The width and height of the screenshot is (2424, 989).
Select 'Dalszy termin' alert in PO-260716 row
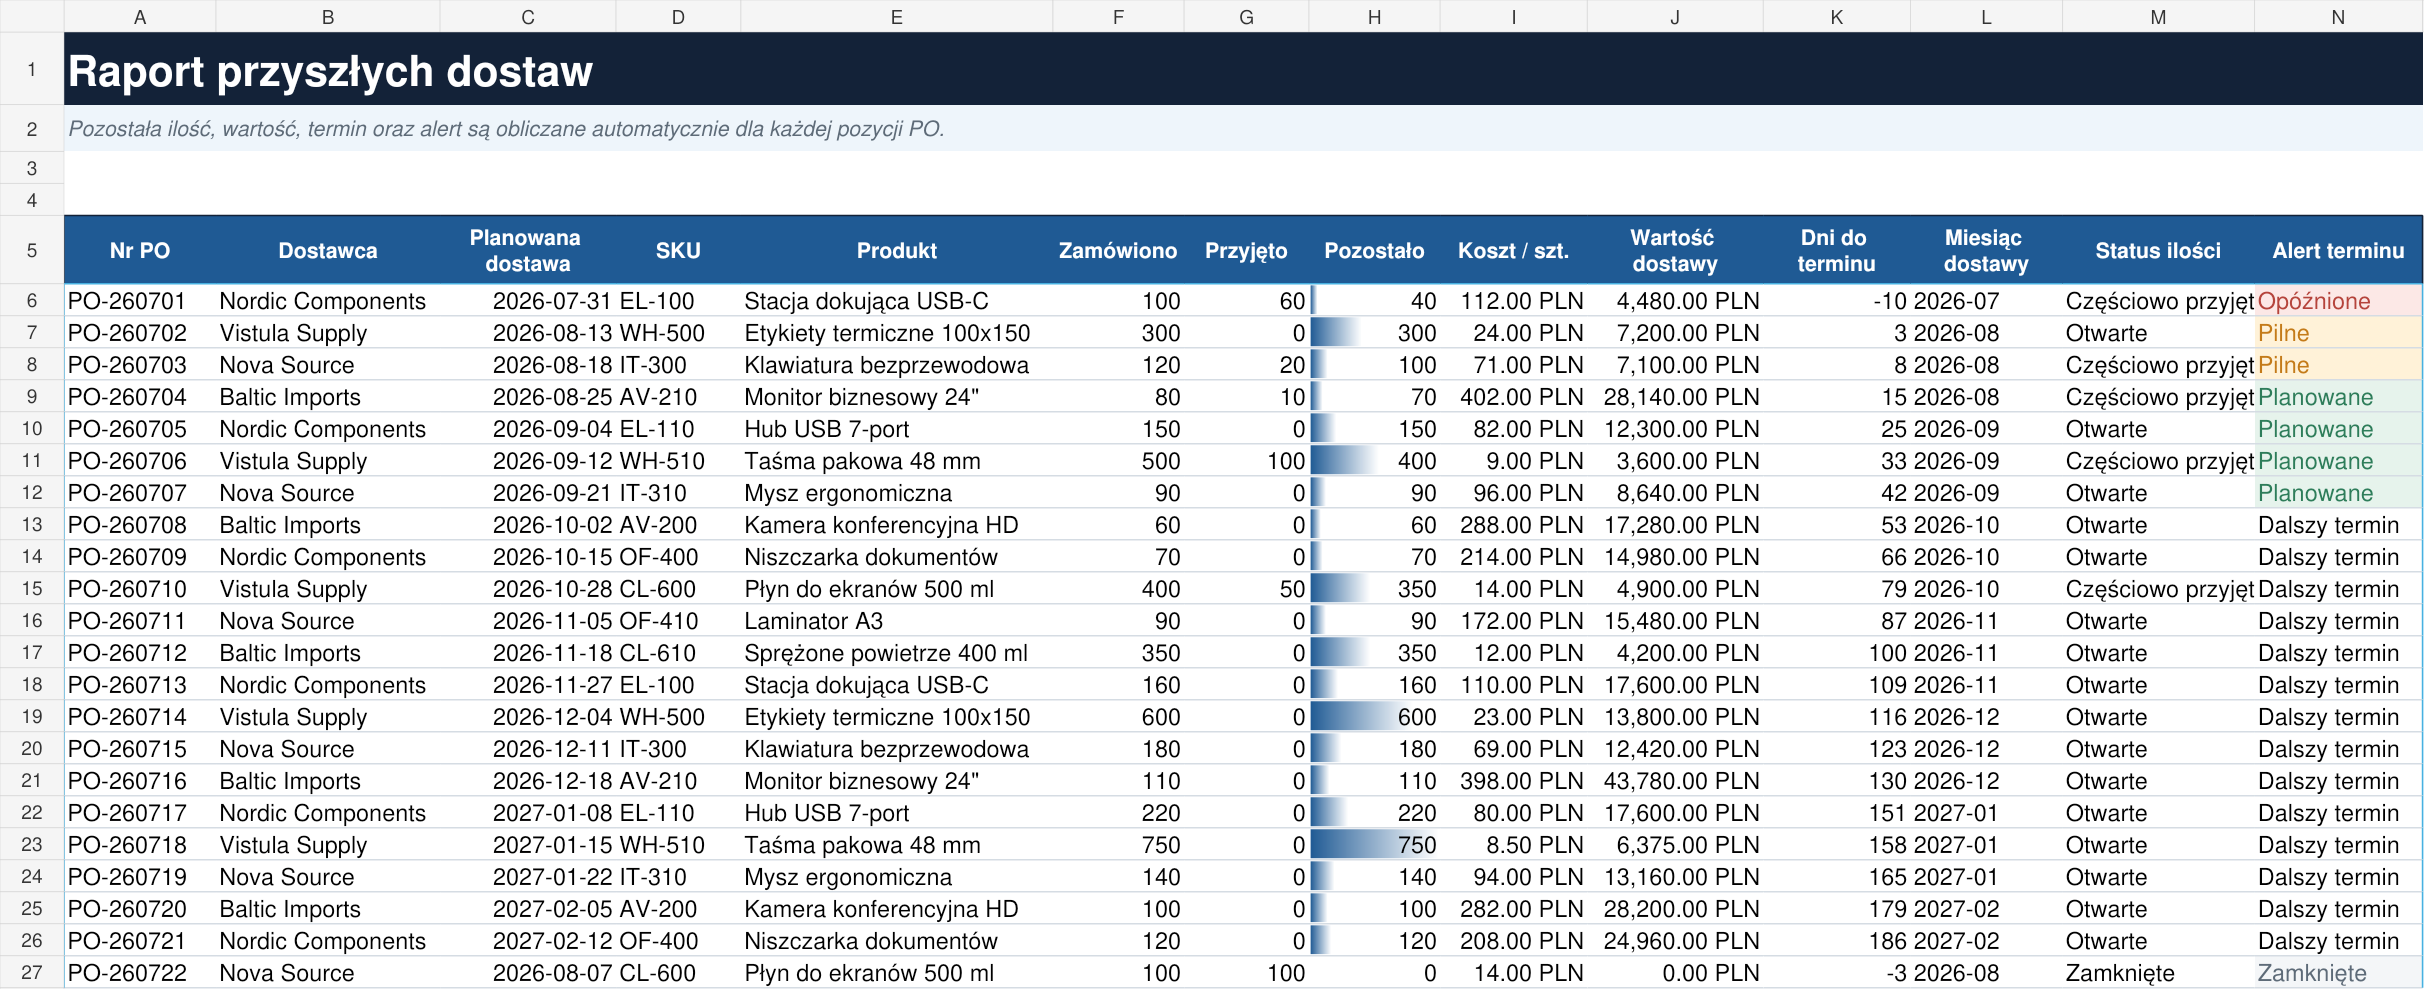click(2338, 781)
